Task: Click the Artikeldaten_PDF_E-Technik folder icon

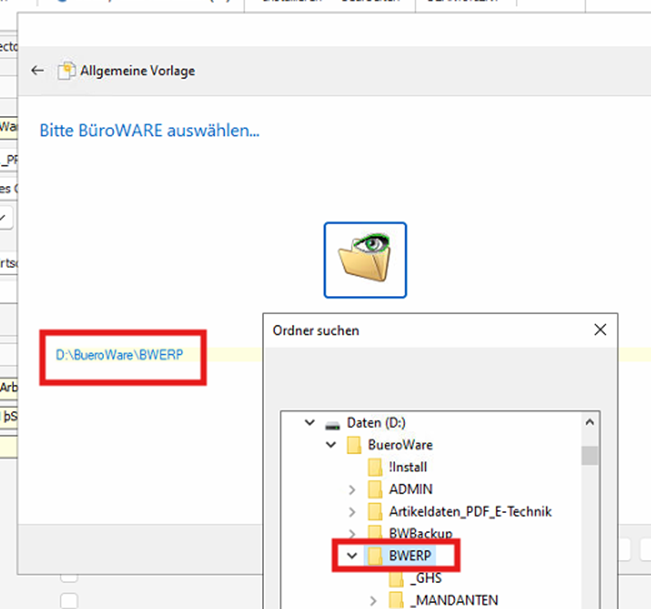Action: [x=375, y=512]
